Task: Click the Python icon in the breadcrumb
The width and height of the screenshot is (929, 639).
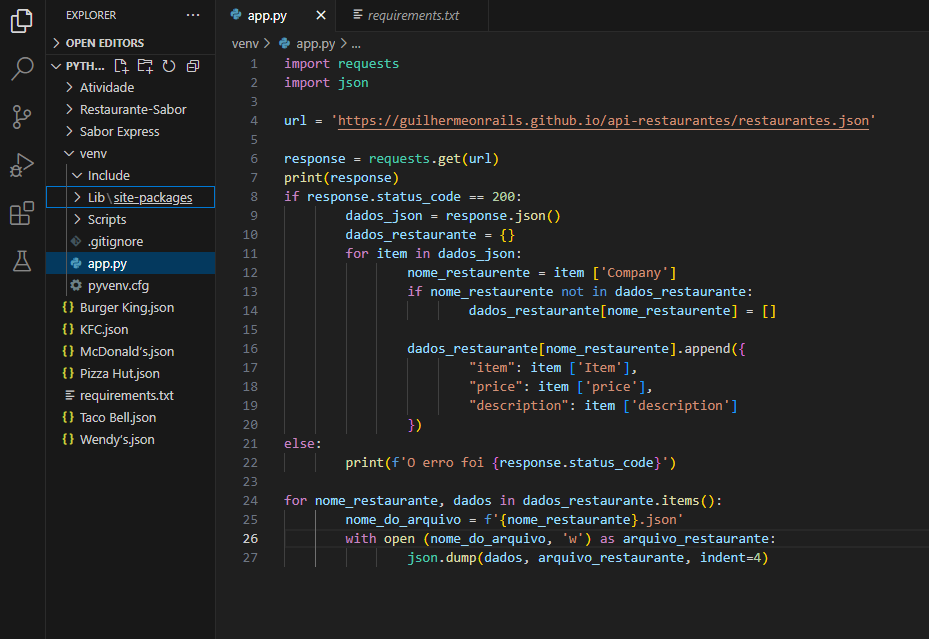Action: click(284, 43)
